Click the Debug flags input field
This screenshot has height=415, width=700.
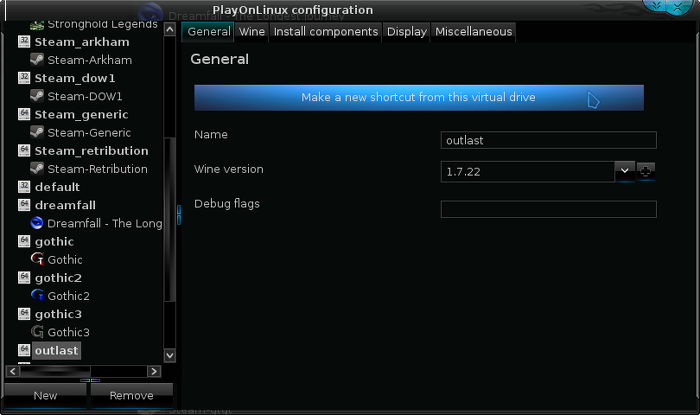[548, 209]
